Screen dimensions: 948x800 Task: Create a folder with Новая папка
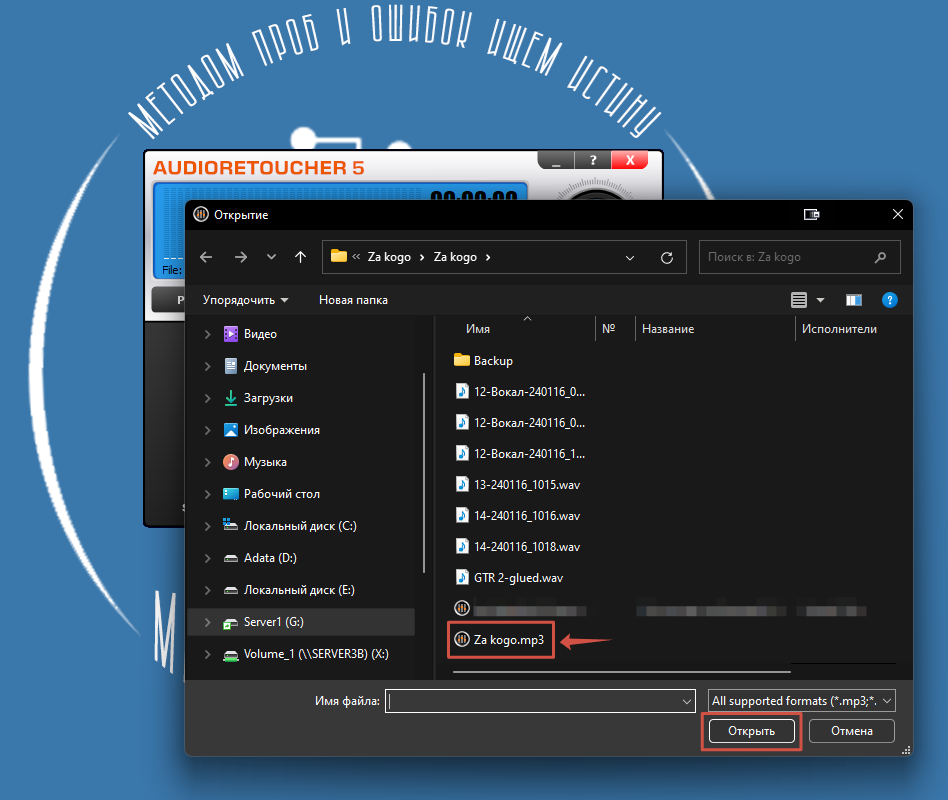click(x=353, y=300)
